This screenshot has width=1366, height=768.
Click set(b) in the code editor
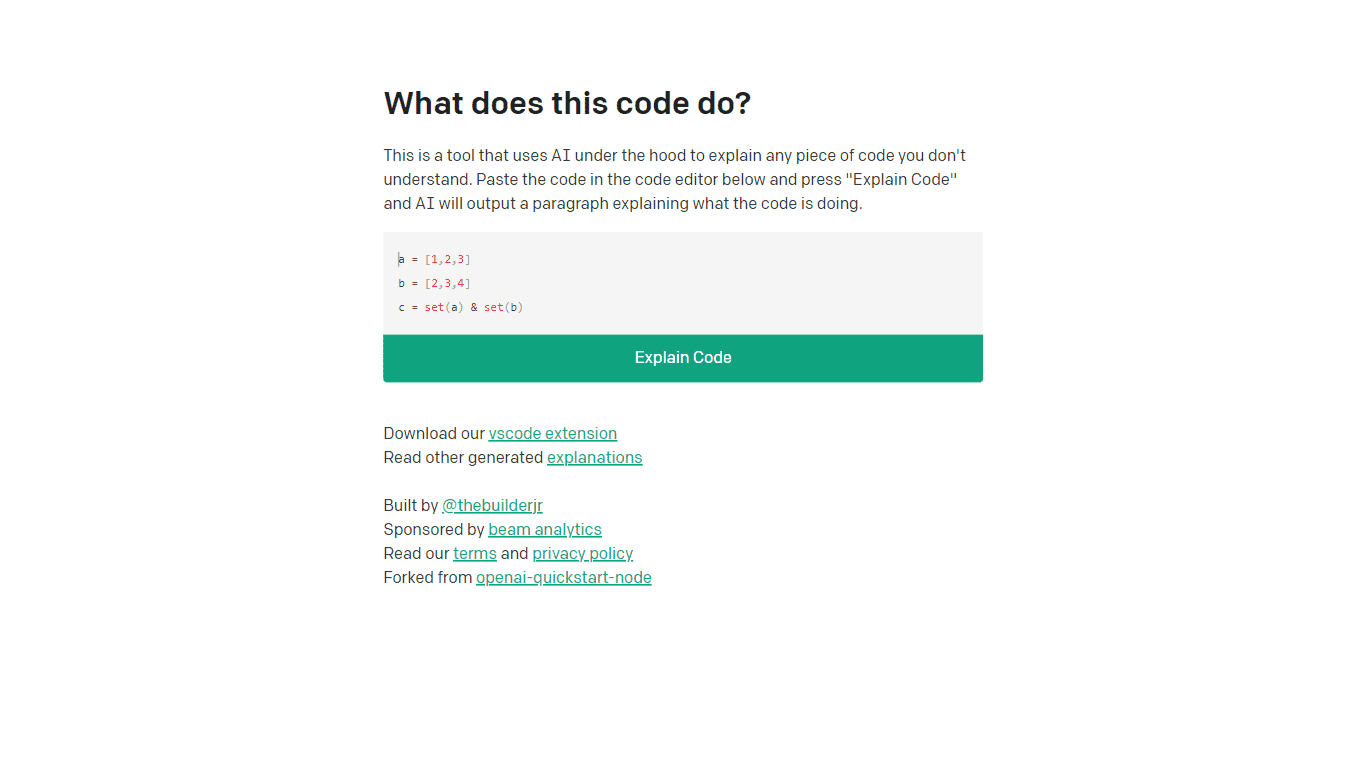coord(504,308)
